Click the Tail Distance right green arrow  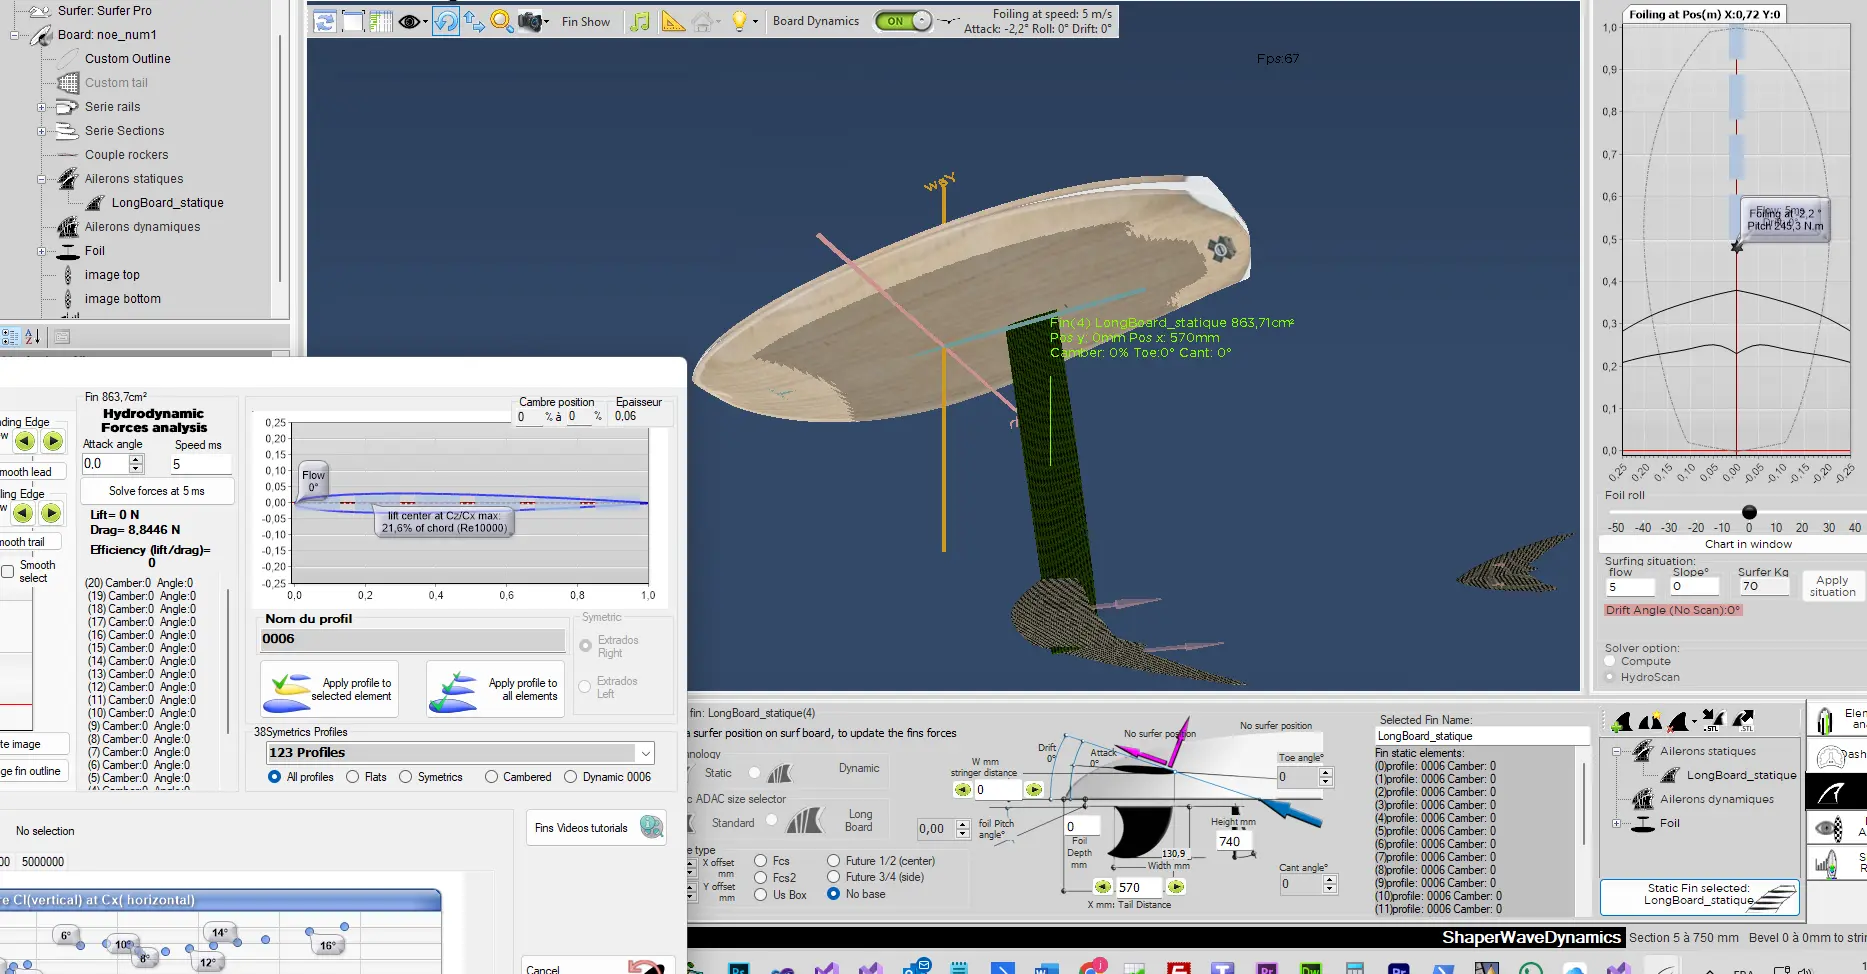tap(1176, 887)
